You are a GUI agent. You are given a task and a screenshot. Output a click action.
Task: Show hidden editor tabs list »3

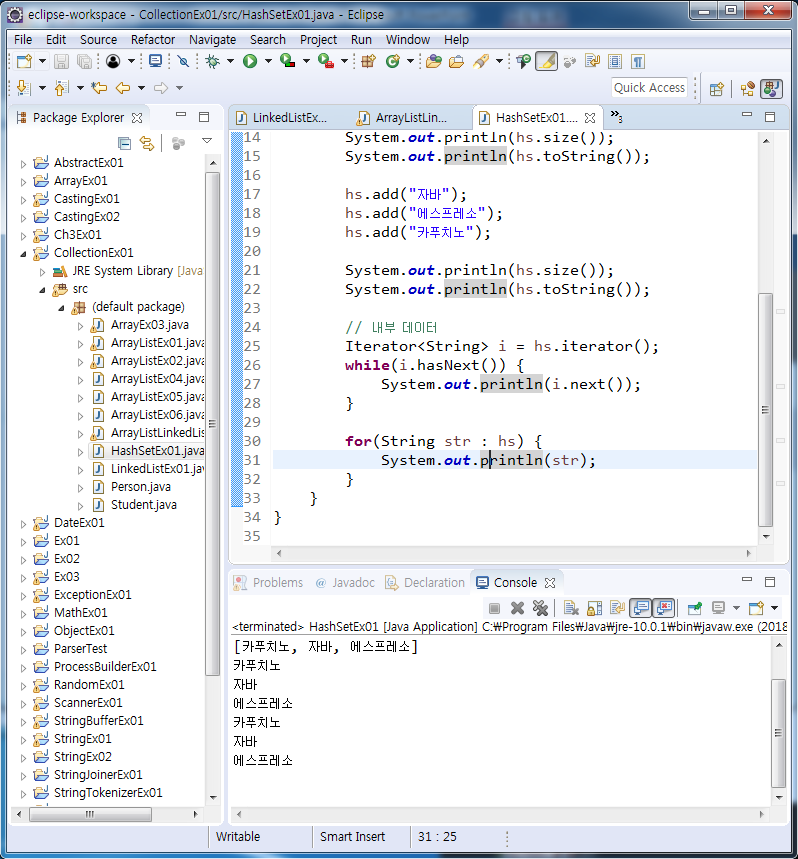(x=617, y=116)
